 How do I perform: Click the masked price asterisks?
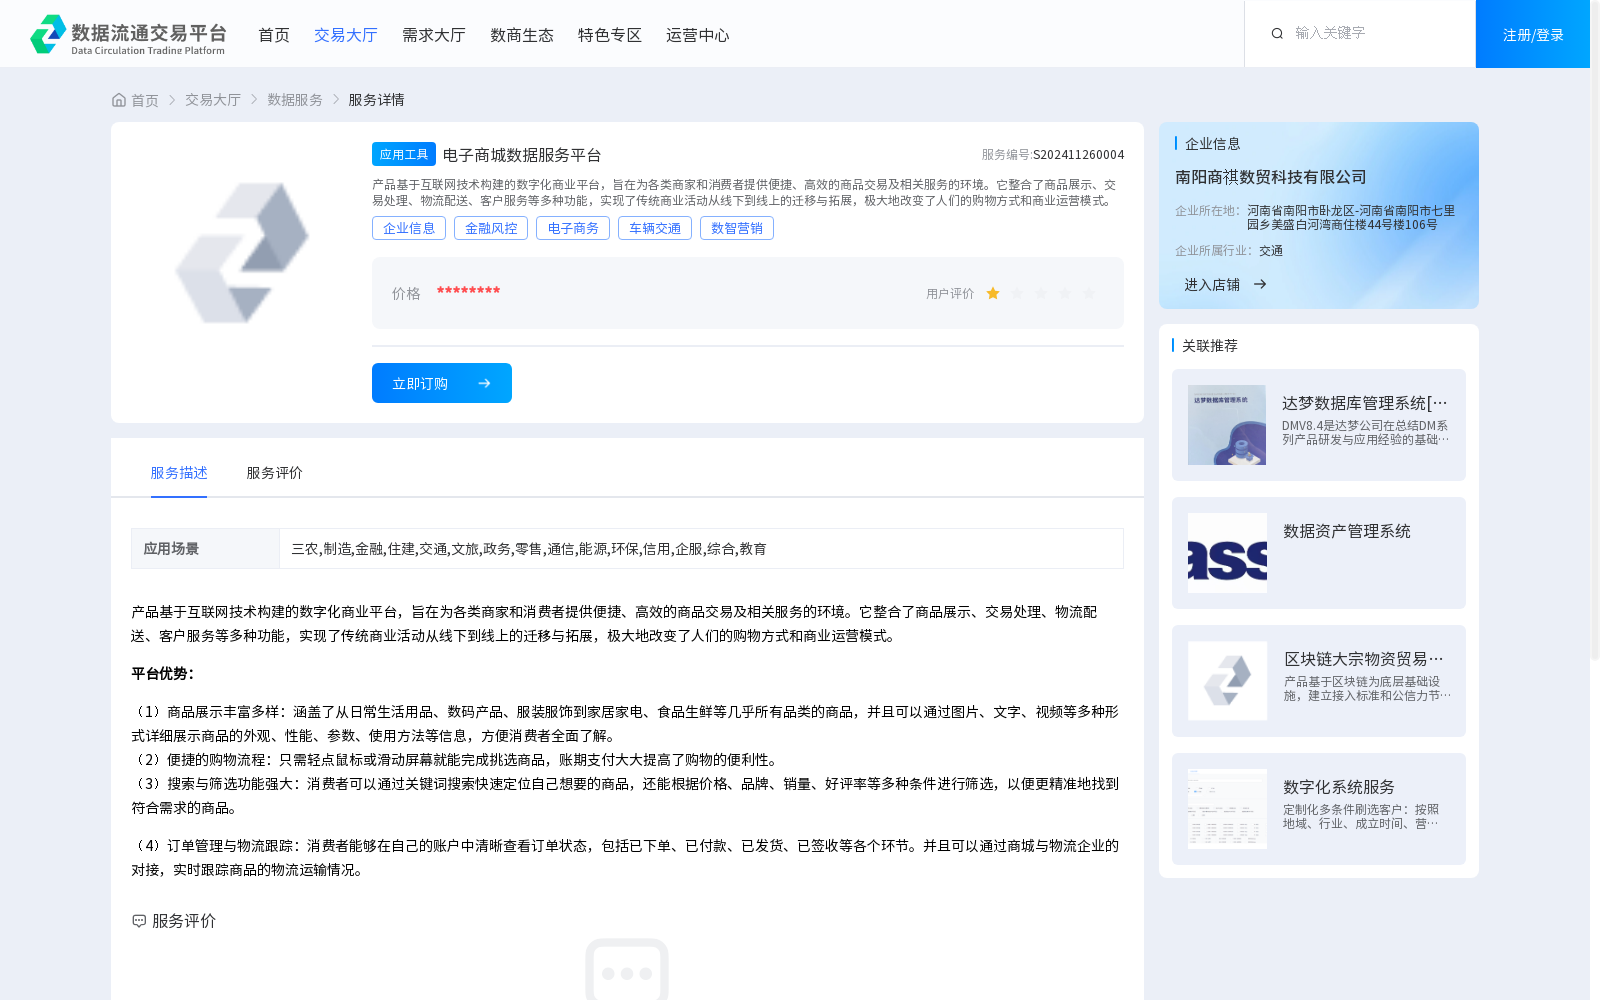(468, 291)
